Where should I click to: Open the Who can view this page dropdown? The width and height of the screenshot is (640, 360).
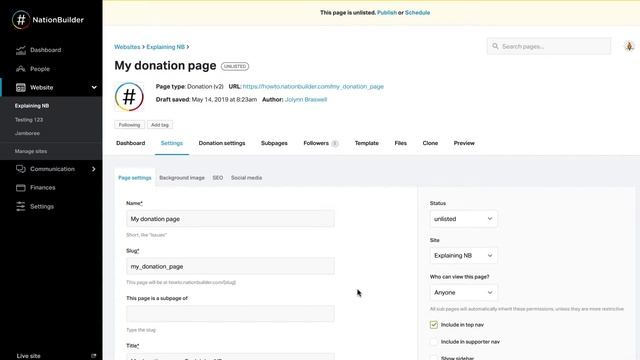coord(464,293)
